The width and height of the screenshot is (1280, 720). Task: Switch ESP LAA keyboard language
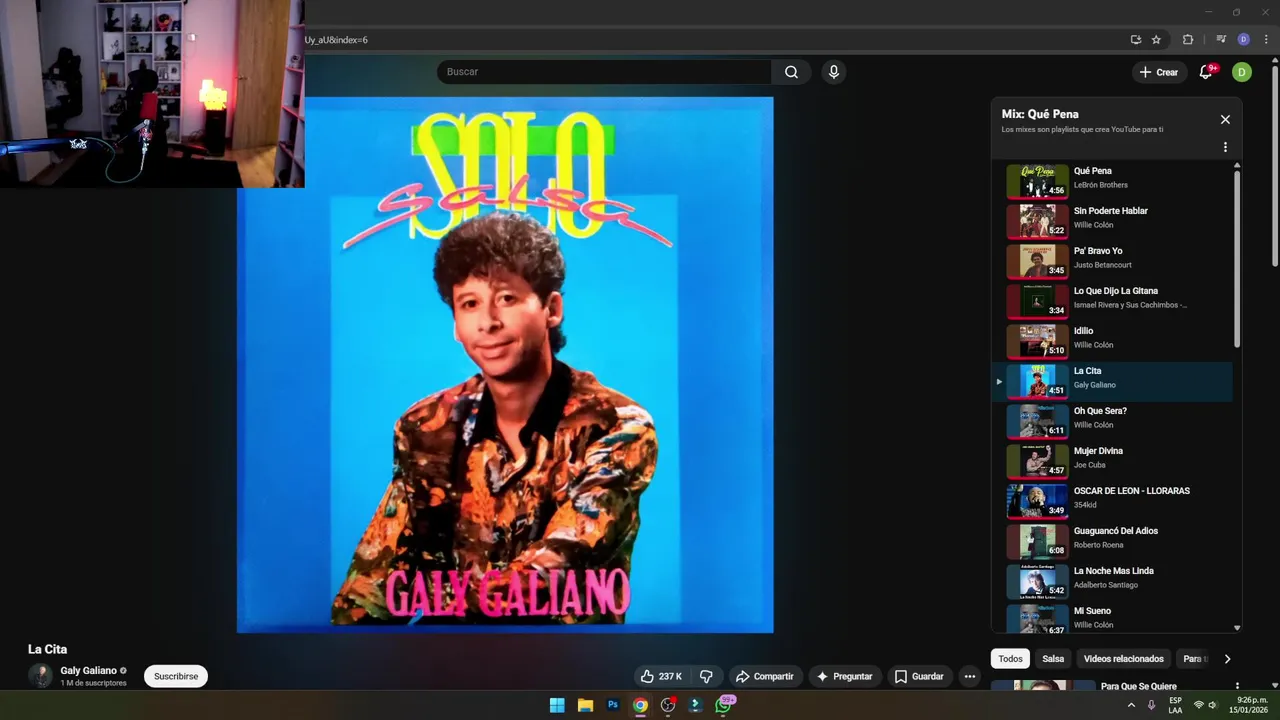[1175, 705]
